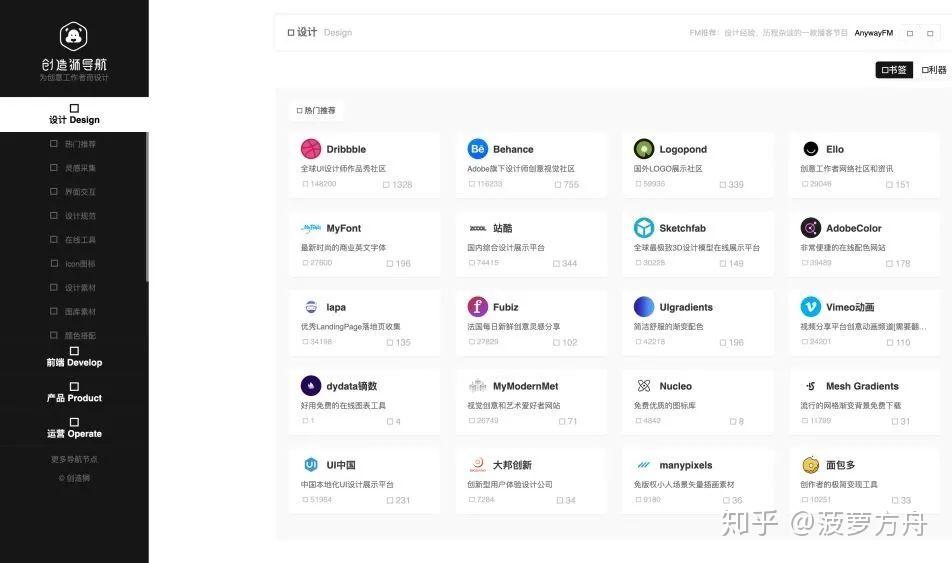Screen dimensions: 952x563
Task: Click the 178 count on AdobeColor card
Action: click(x=898, y=264)
